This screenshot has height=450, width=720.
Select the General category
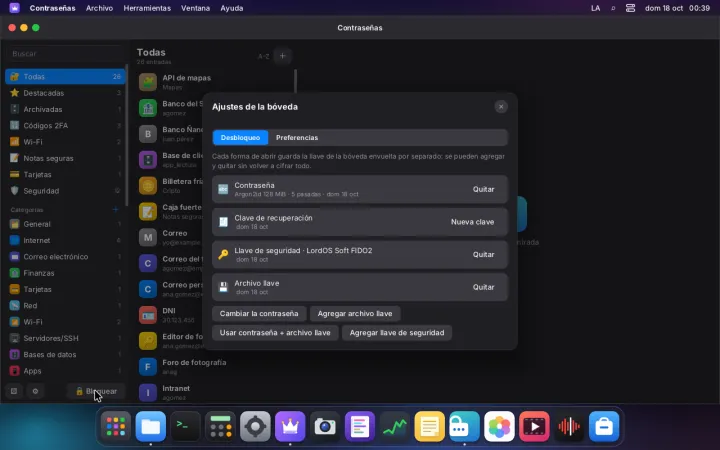[x=65, y=224]
